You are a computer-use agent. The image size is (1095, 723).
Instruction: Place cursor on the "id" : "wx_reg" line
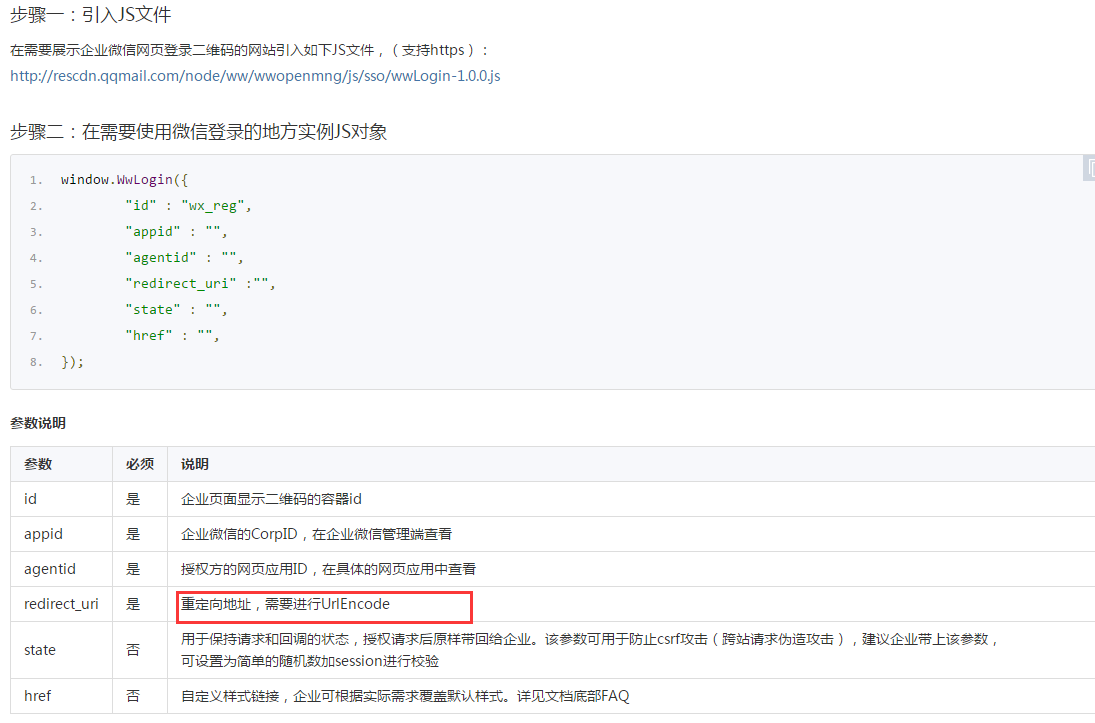tap(188, 206)
